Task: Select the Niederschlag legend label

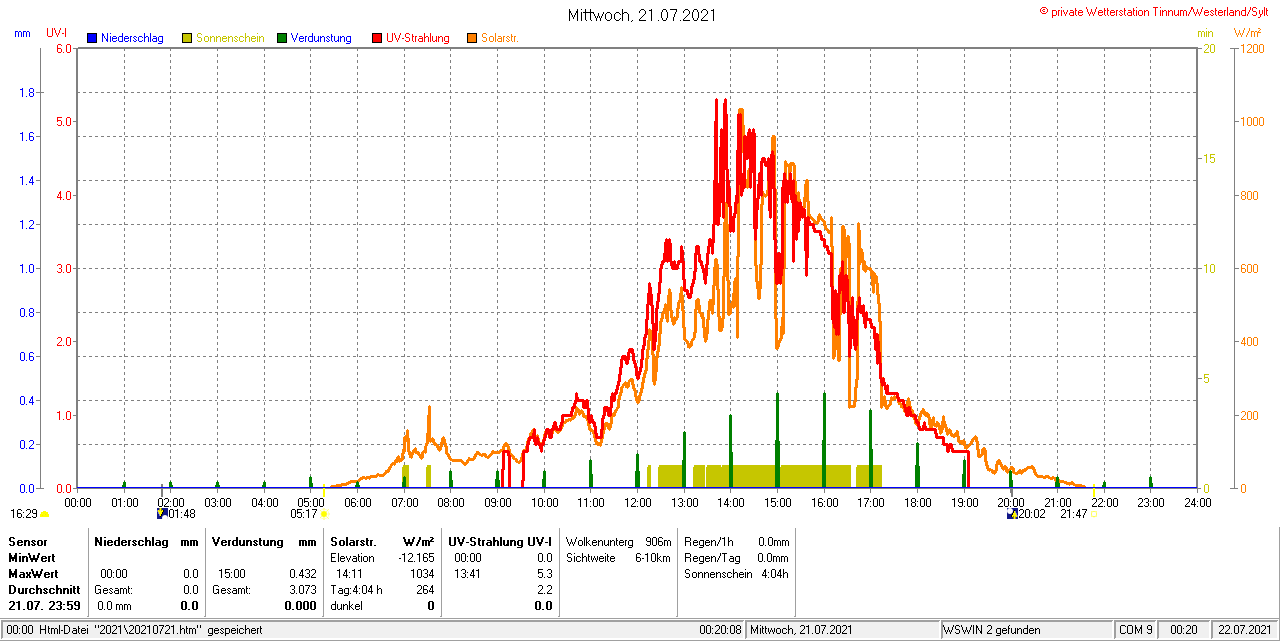Action: (x=132, y=38)
